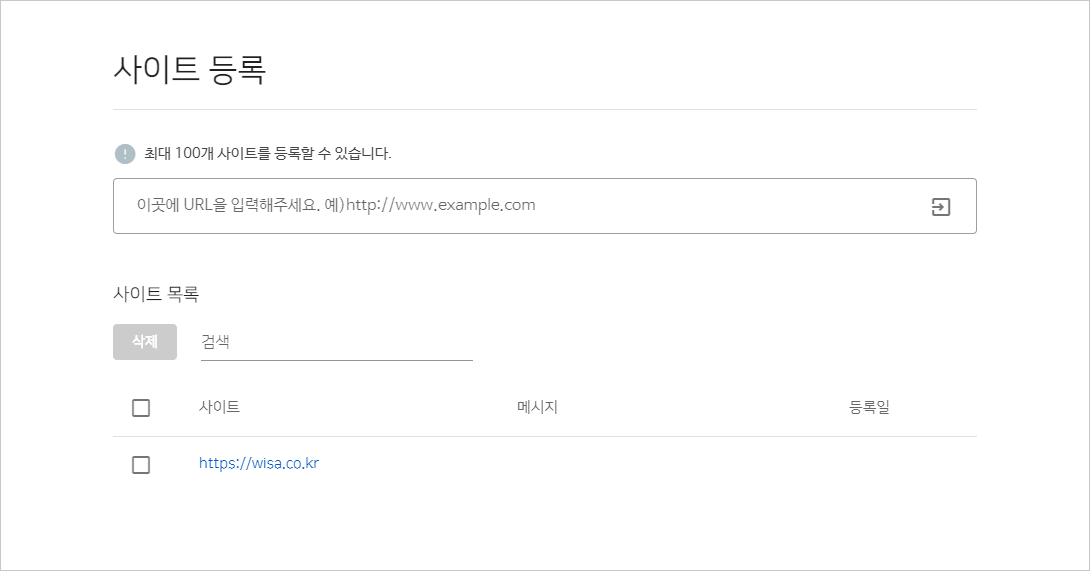Image resolution: width=1090 pixels, height=571 pixels.
Task: Focus the URL input field
Action: click(545, 206)
